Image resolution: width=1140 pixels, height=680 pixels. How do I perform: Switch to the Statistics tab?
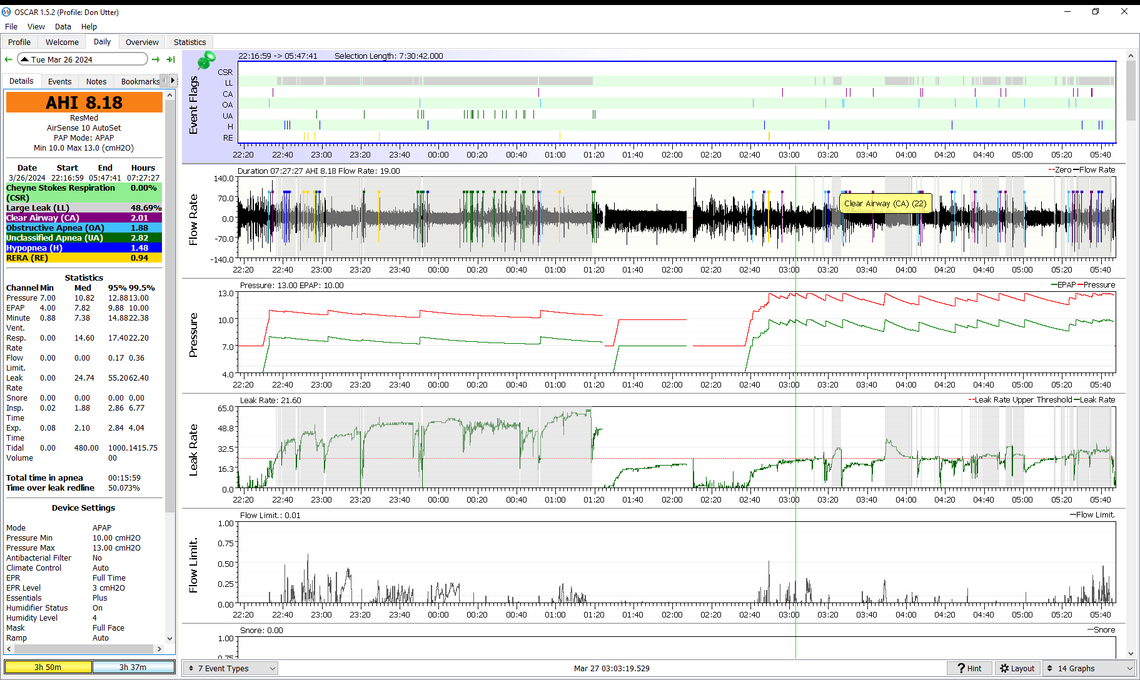[x=190, y=42]
